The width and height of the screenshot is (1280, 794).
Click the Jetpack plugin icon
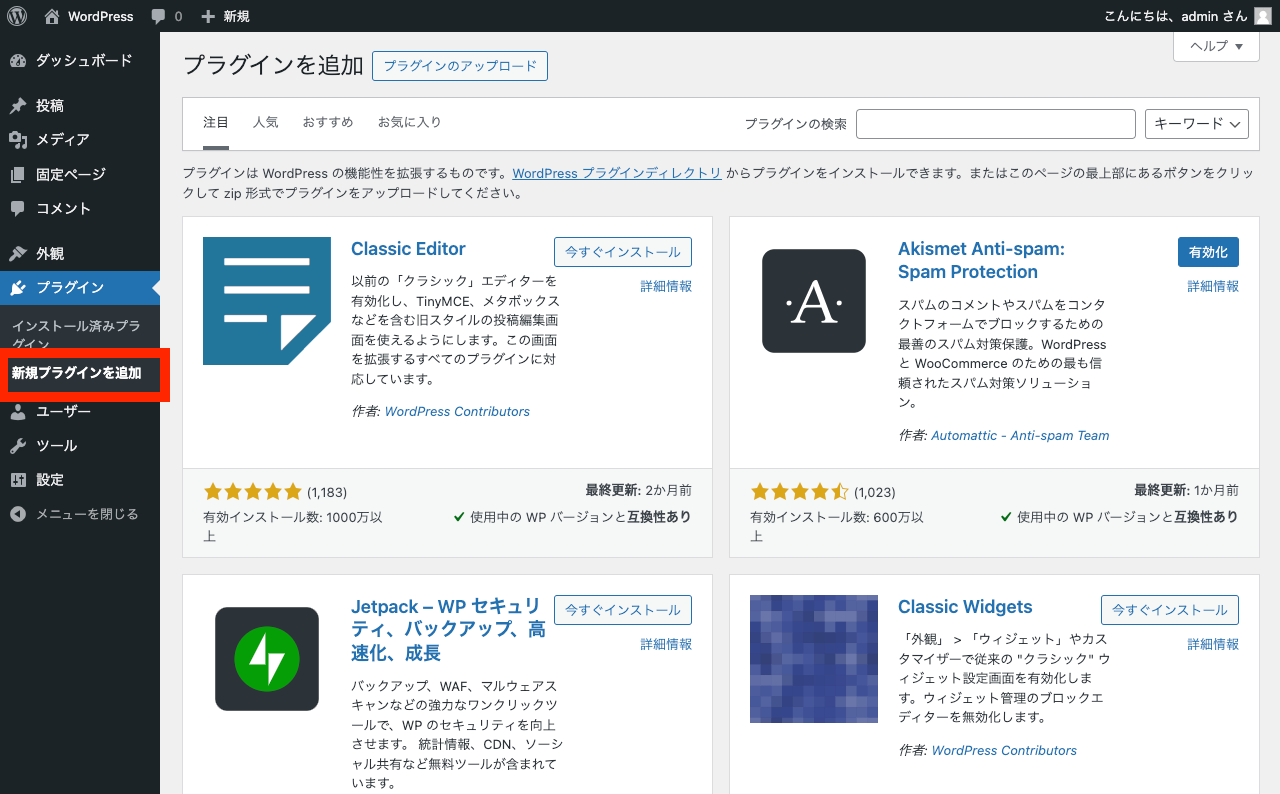[267, 659]
